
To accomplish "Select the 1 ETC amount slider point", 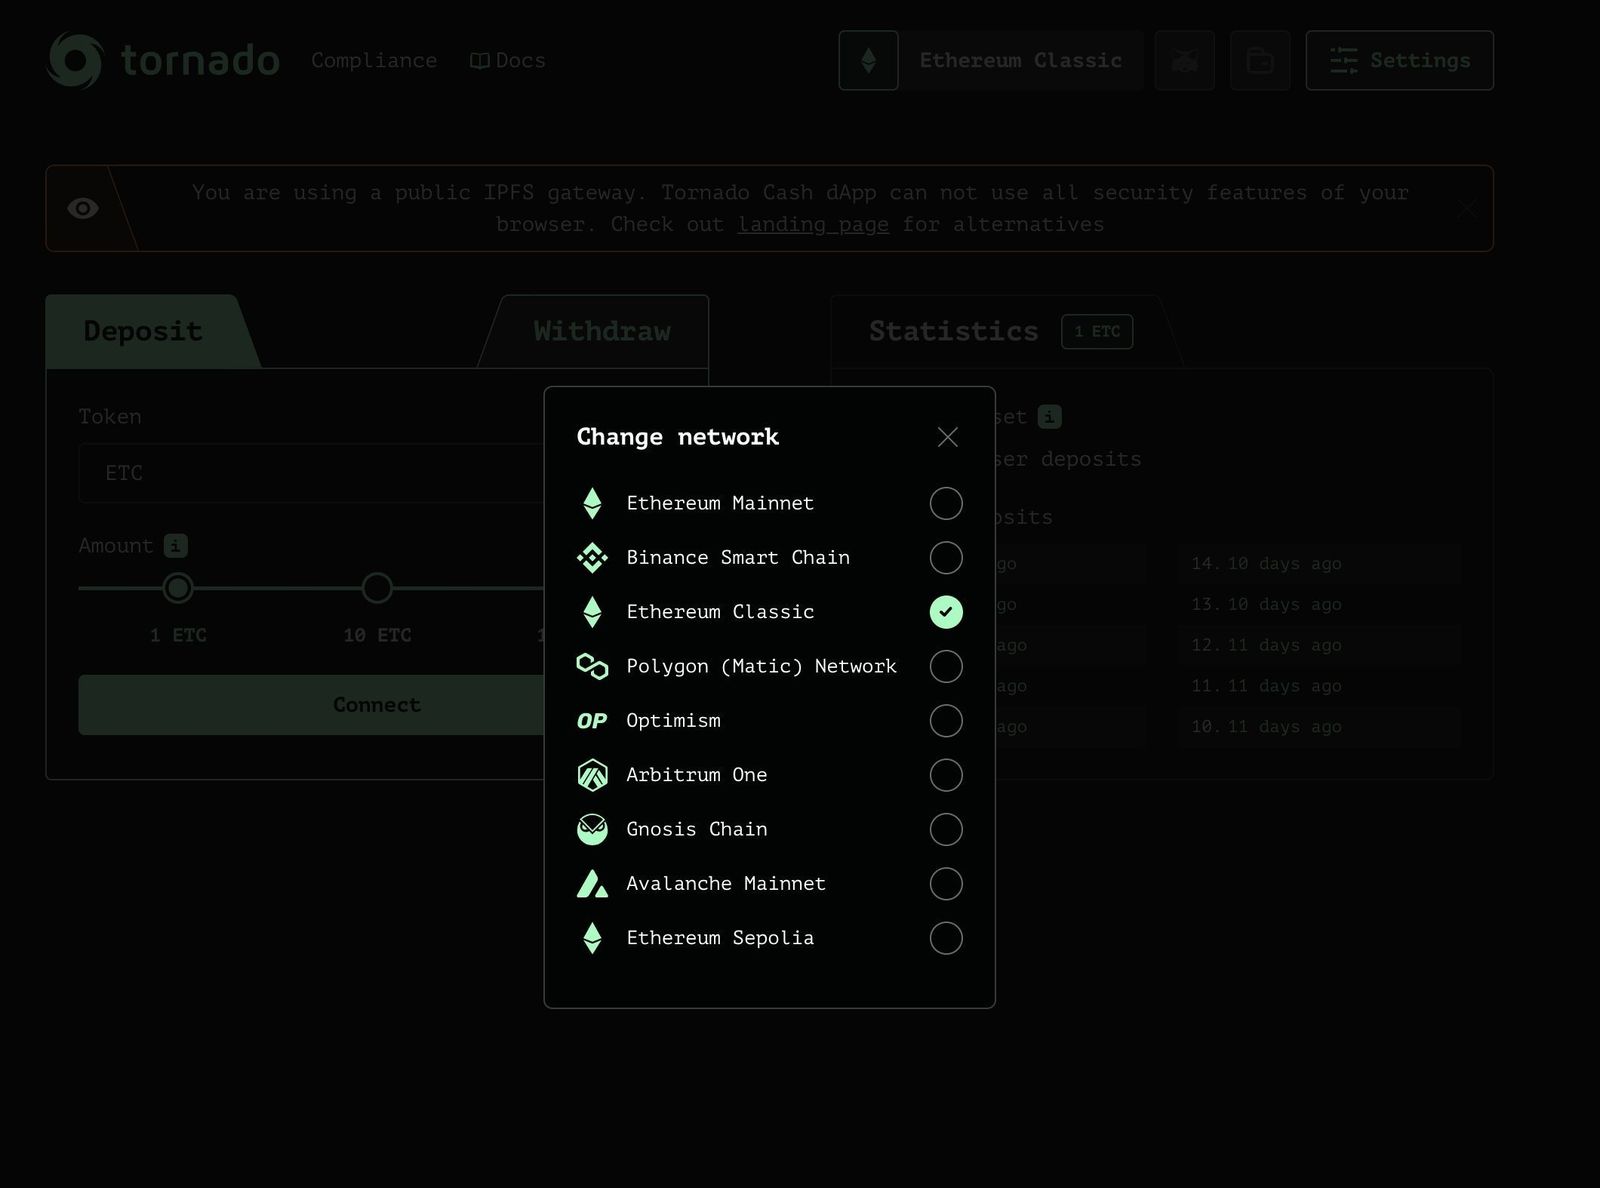I will click(178, 588).
